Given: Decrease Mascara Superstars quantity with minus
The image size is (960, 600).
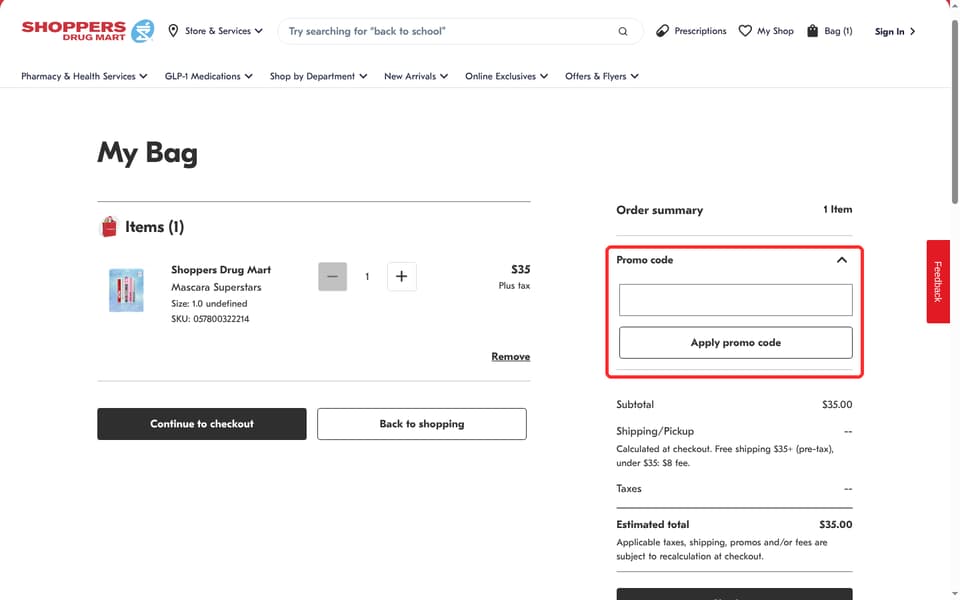Looking at the screenshot, I should point(332,277).
